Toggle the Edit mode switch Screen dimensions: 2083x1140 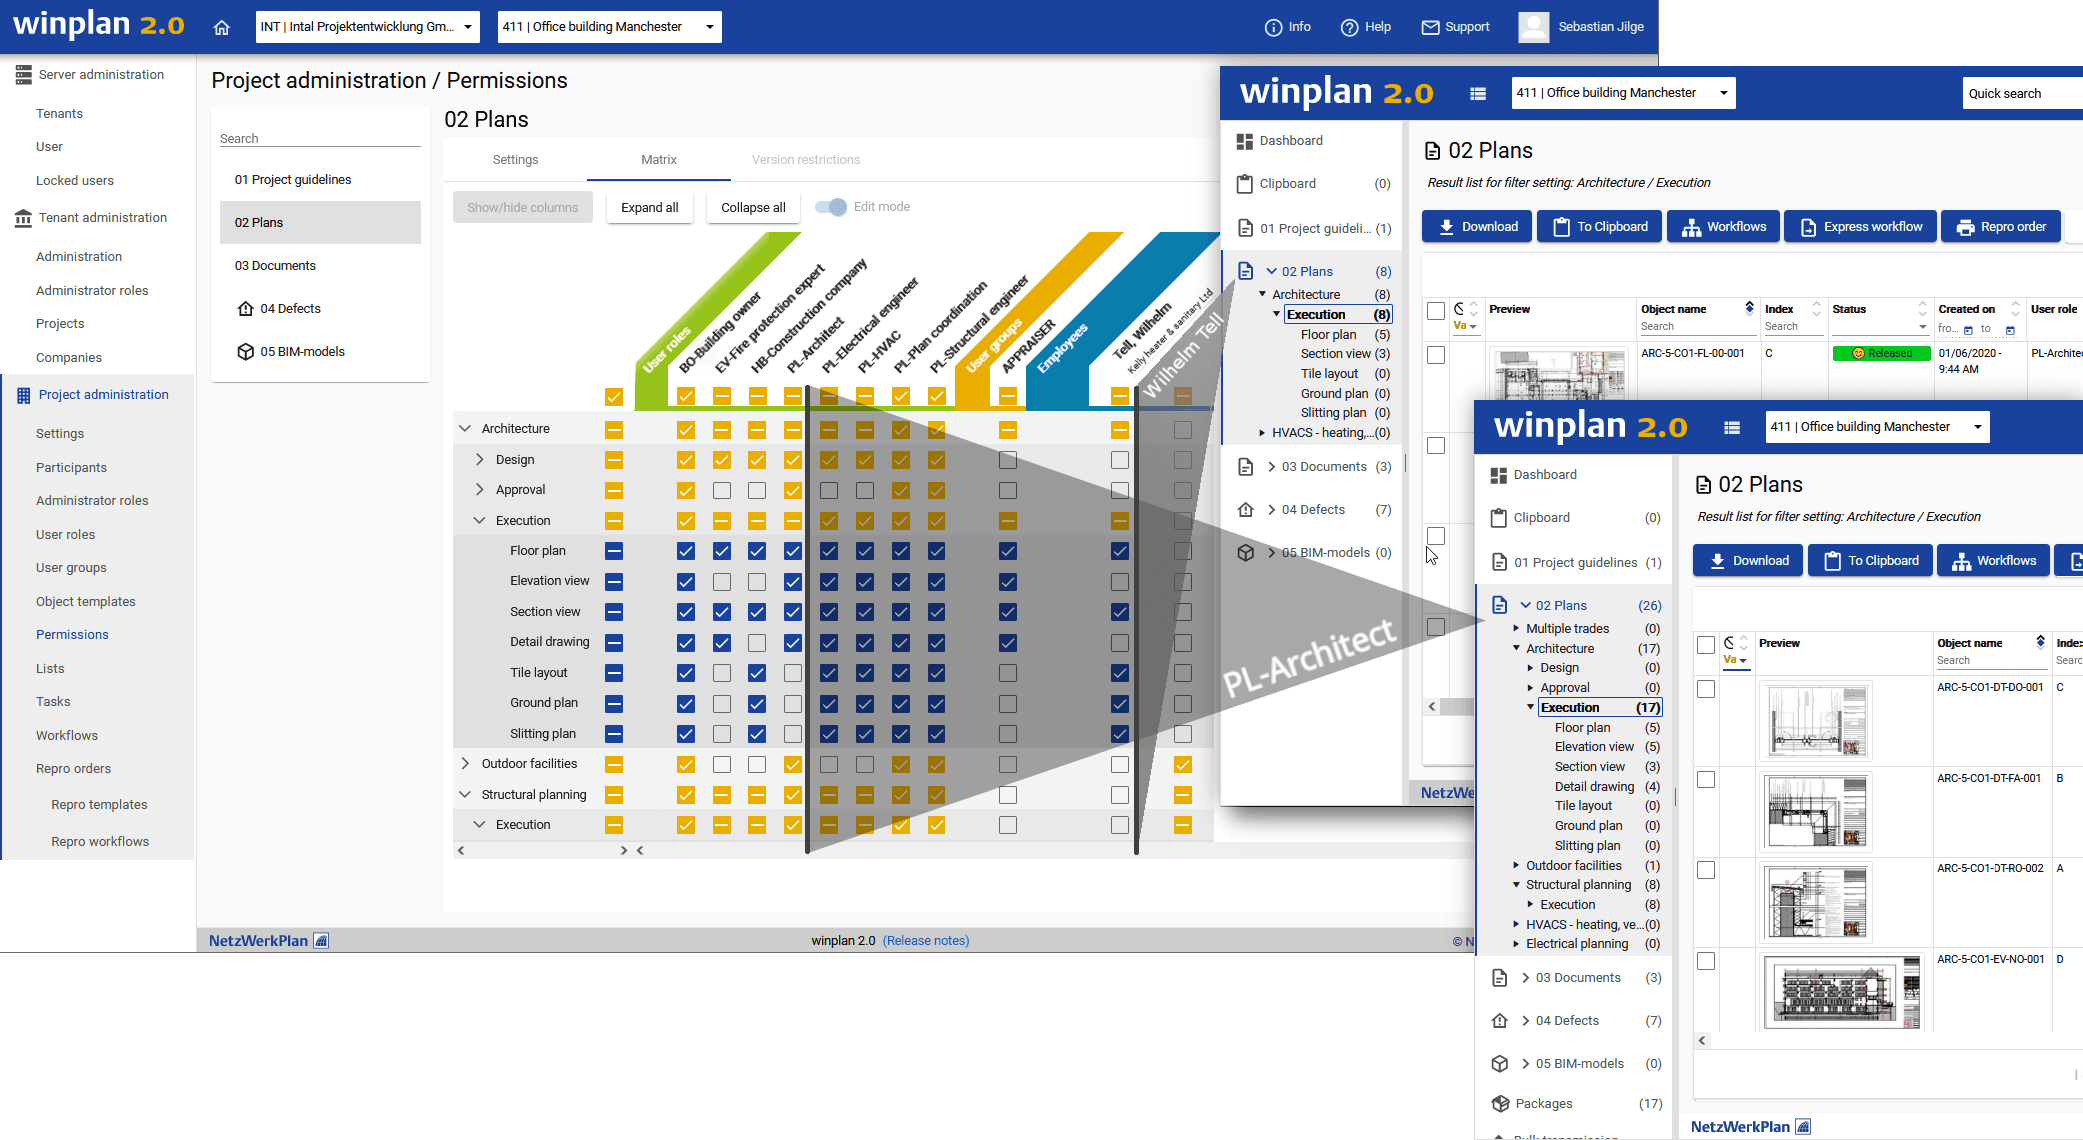[x=830, y=207]
